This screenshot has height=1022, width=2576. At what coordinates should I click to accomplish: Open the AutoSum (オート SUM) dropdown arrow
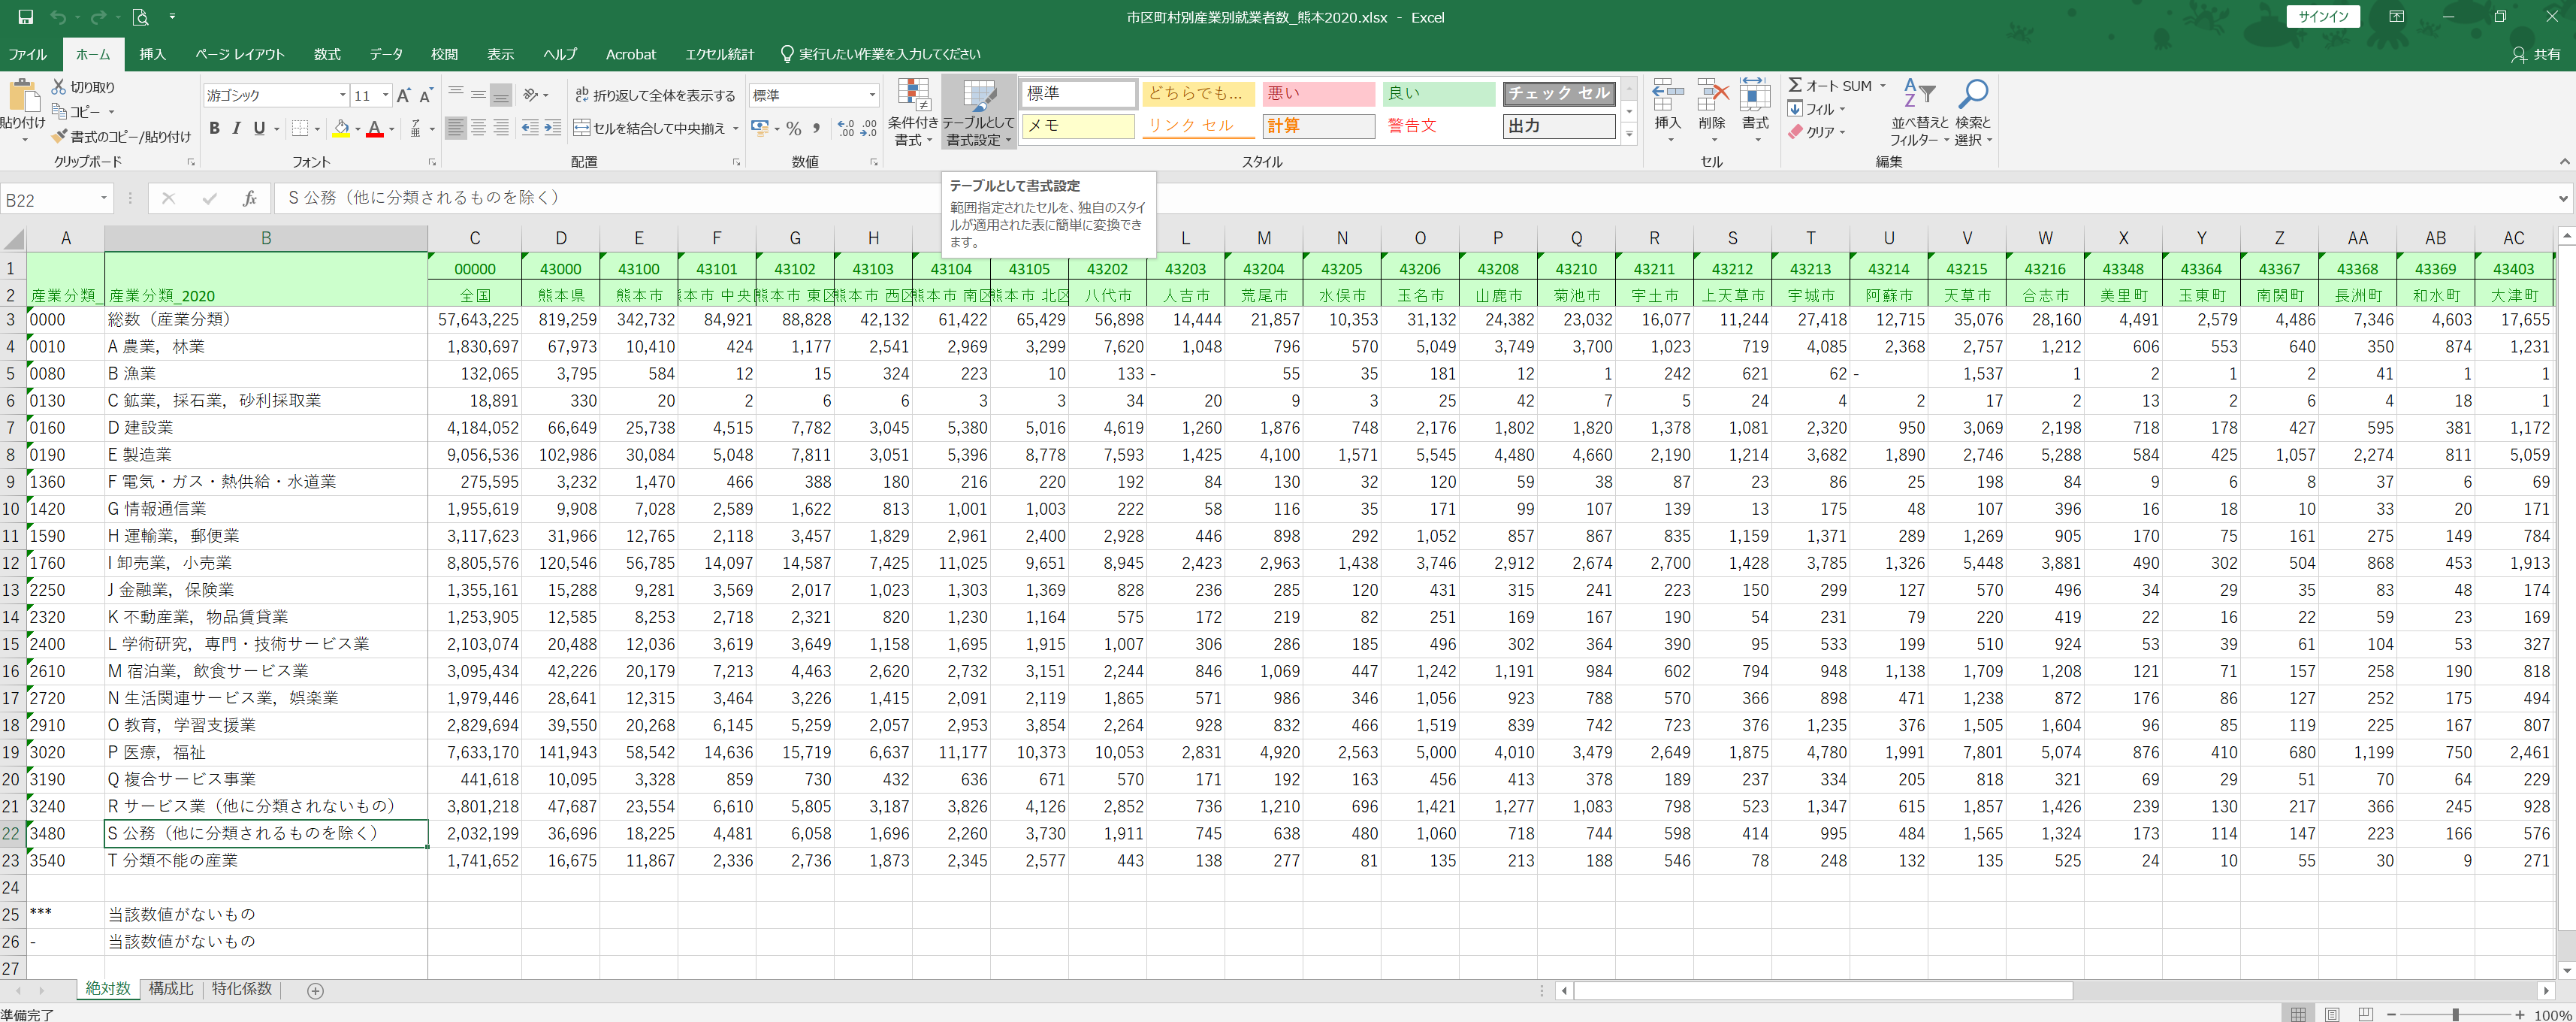click(1883, 86)
